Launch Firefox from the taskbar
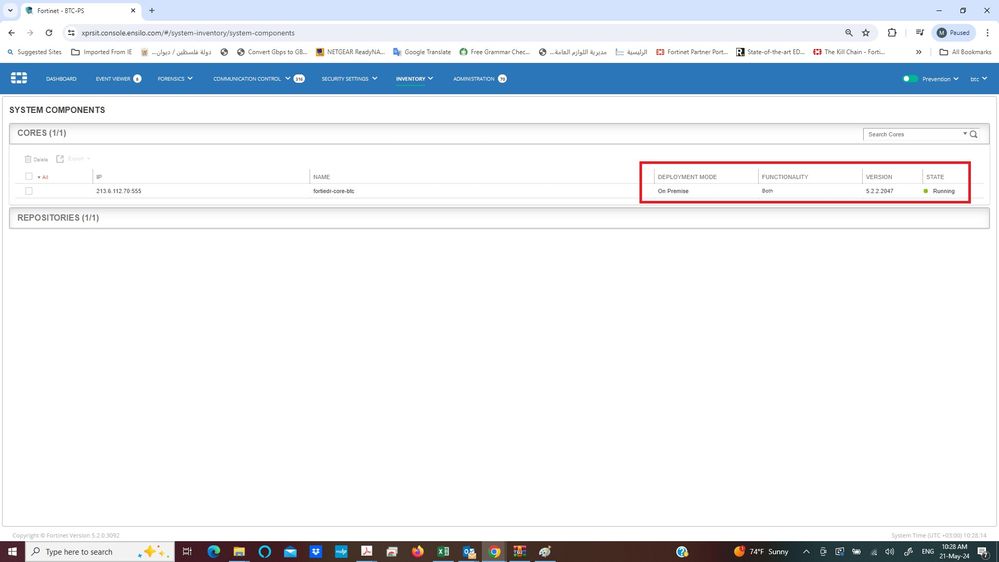 pyautogui.click(x=417, y=551)
